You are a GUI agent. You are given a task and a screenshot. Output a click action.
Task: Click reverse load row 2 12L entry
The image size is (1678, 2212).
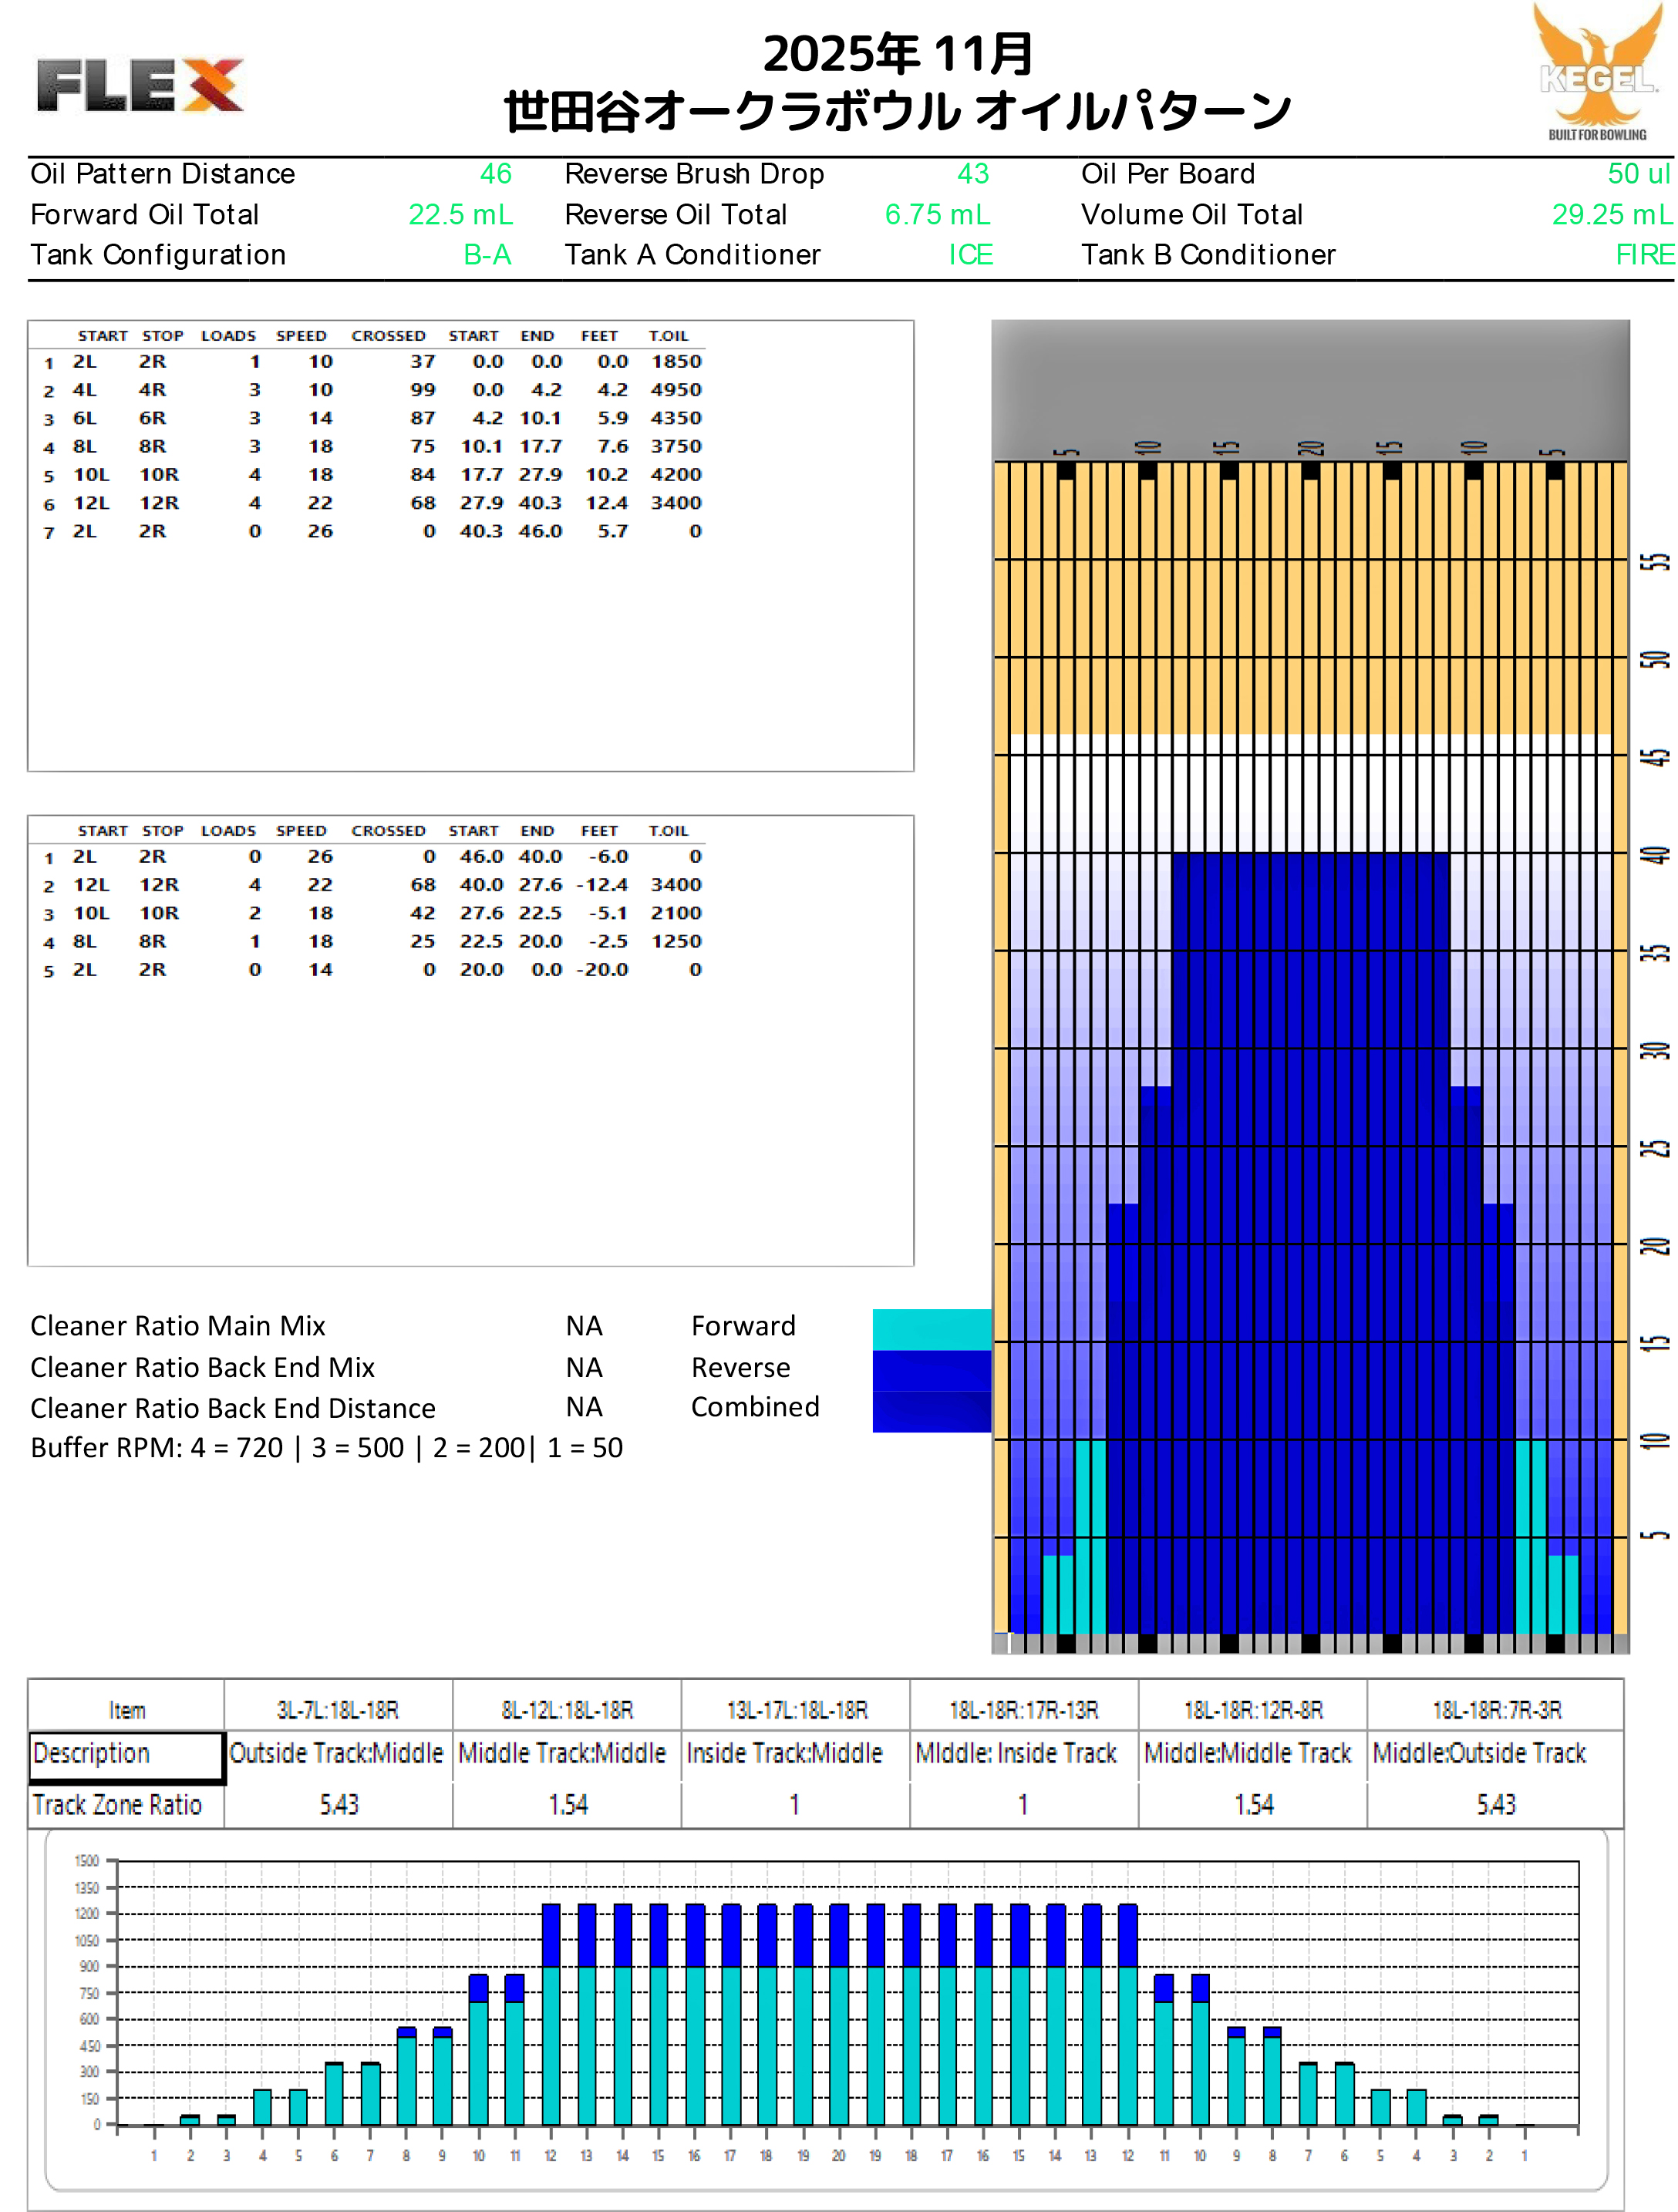[91, 885]
